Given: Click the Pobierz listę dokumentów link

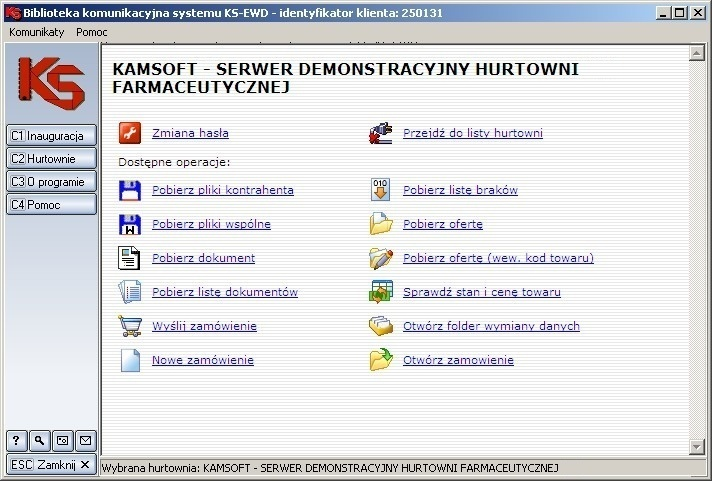Looking at the screenshot, I should click(x=225, y=292).
